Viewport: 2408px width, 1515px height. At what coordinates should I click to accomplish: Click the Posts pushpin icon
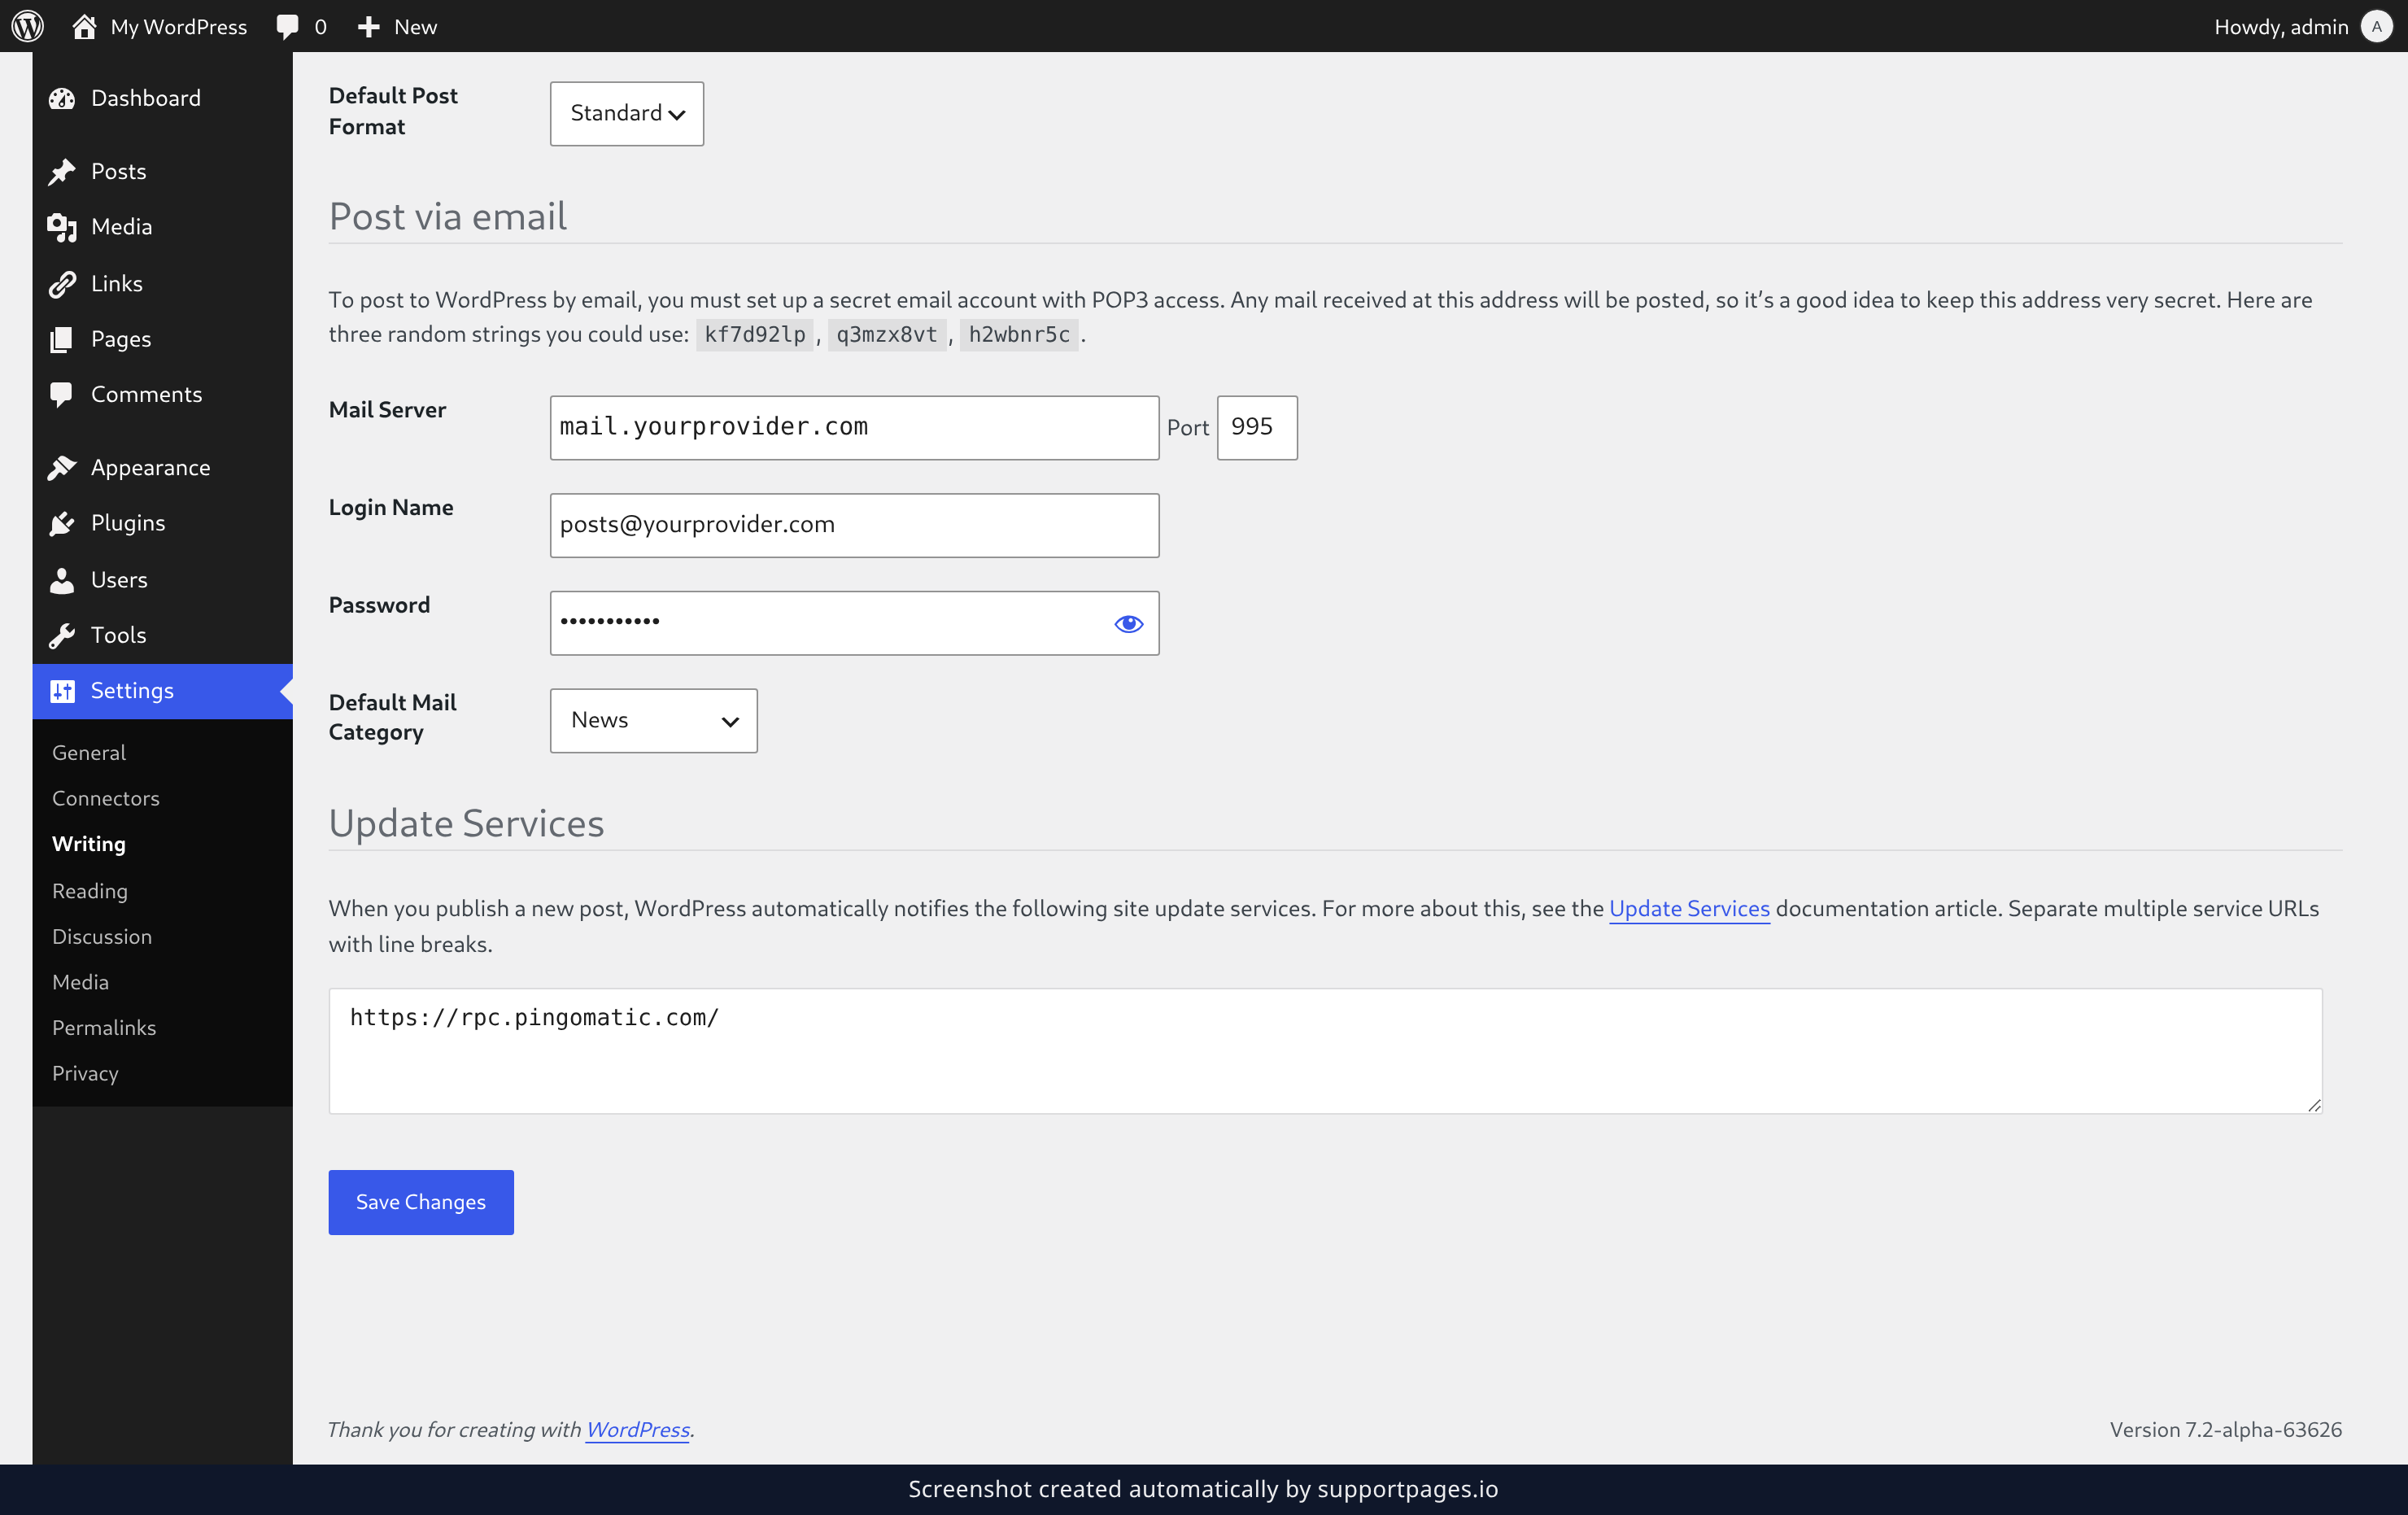click(62, 171)
